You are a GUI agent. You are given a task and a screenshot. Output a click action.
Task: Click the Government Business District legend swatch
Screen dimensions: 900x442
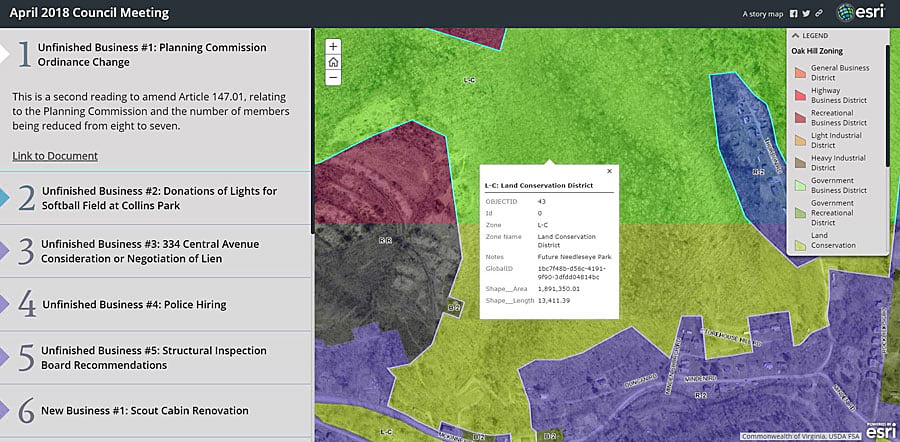coord(800,185)
